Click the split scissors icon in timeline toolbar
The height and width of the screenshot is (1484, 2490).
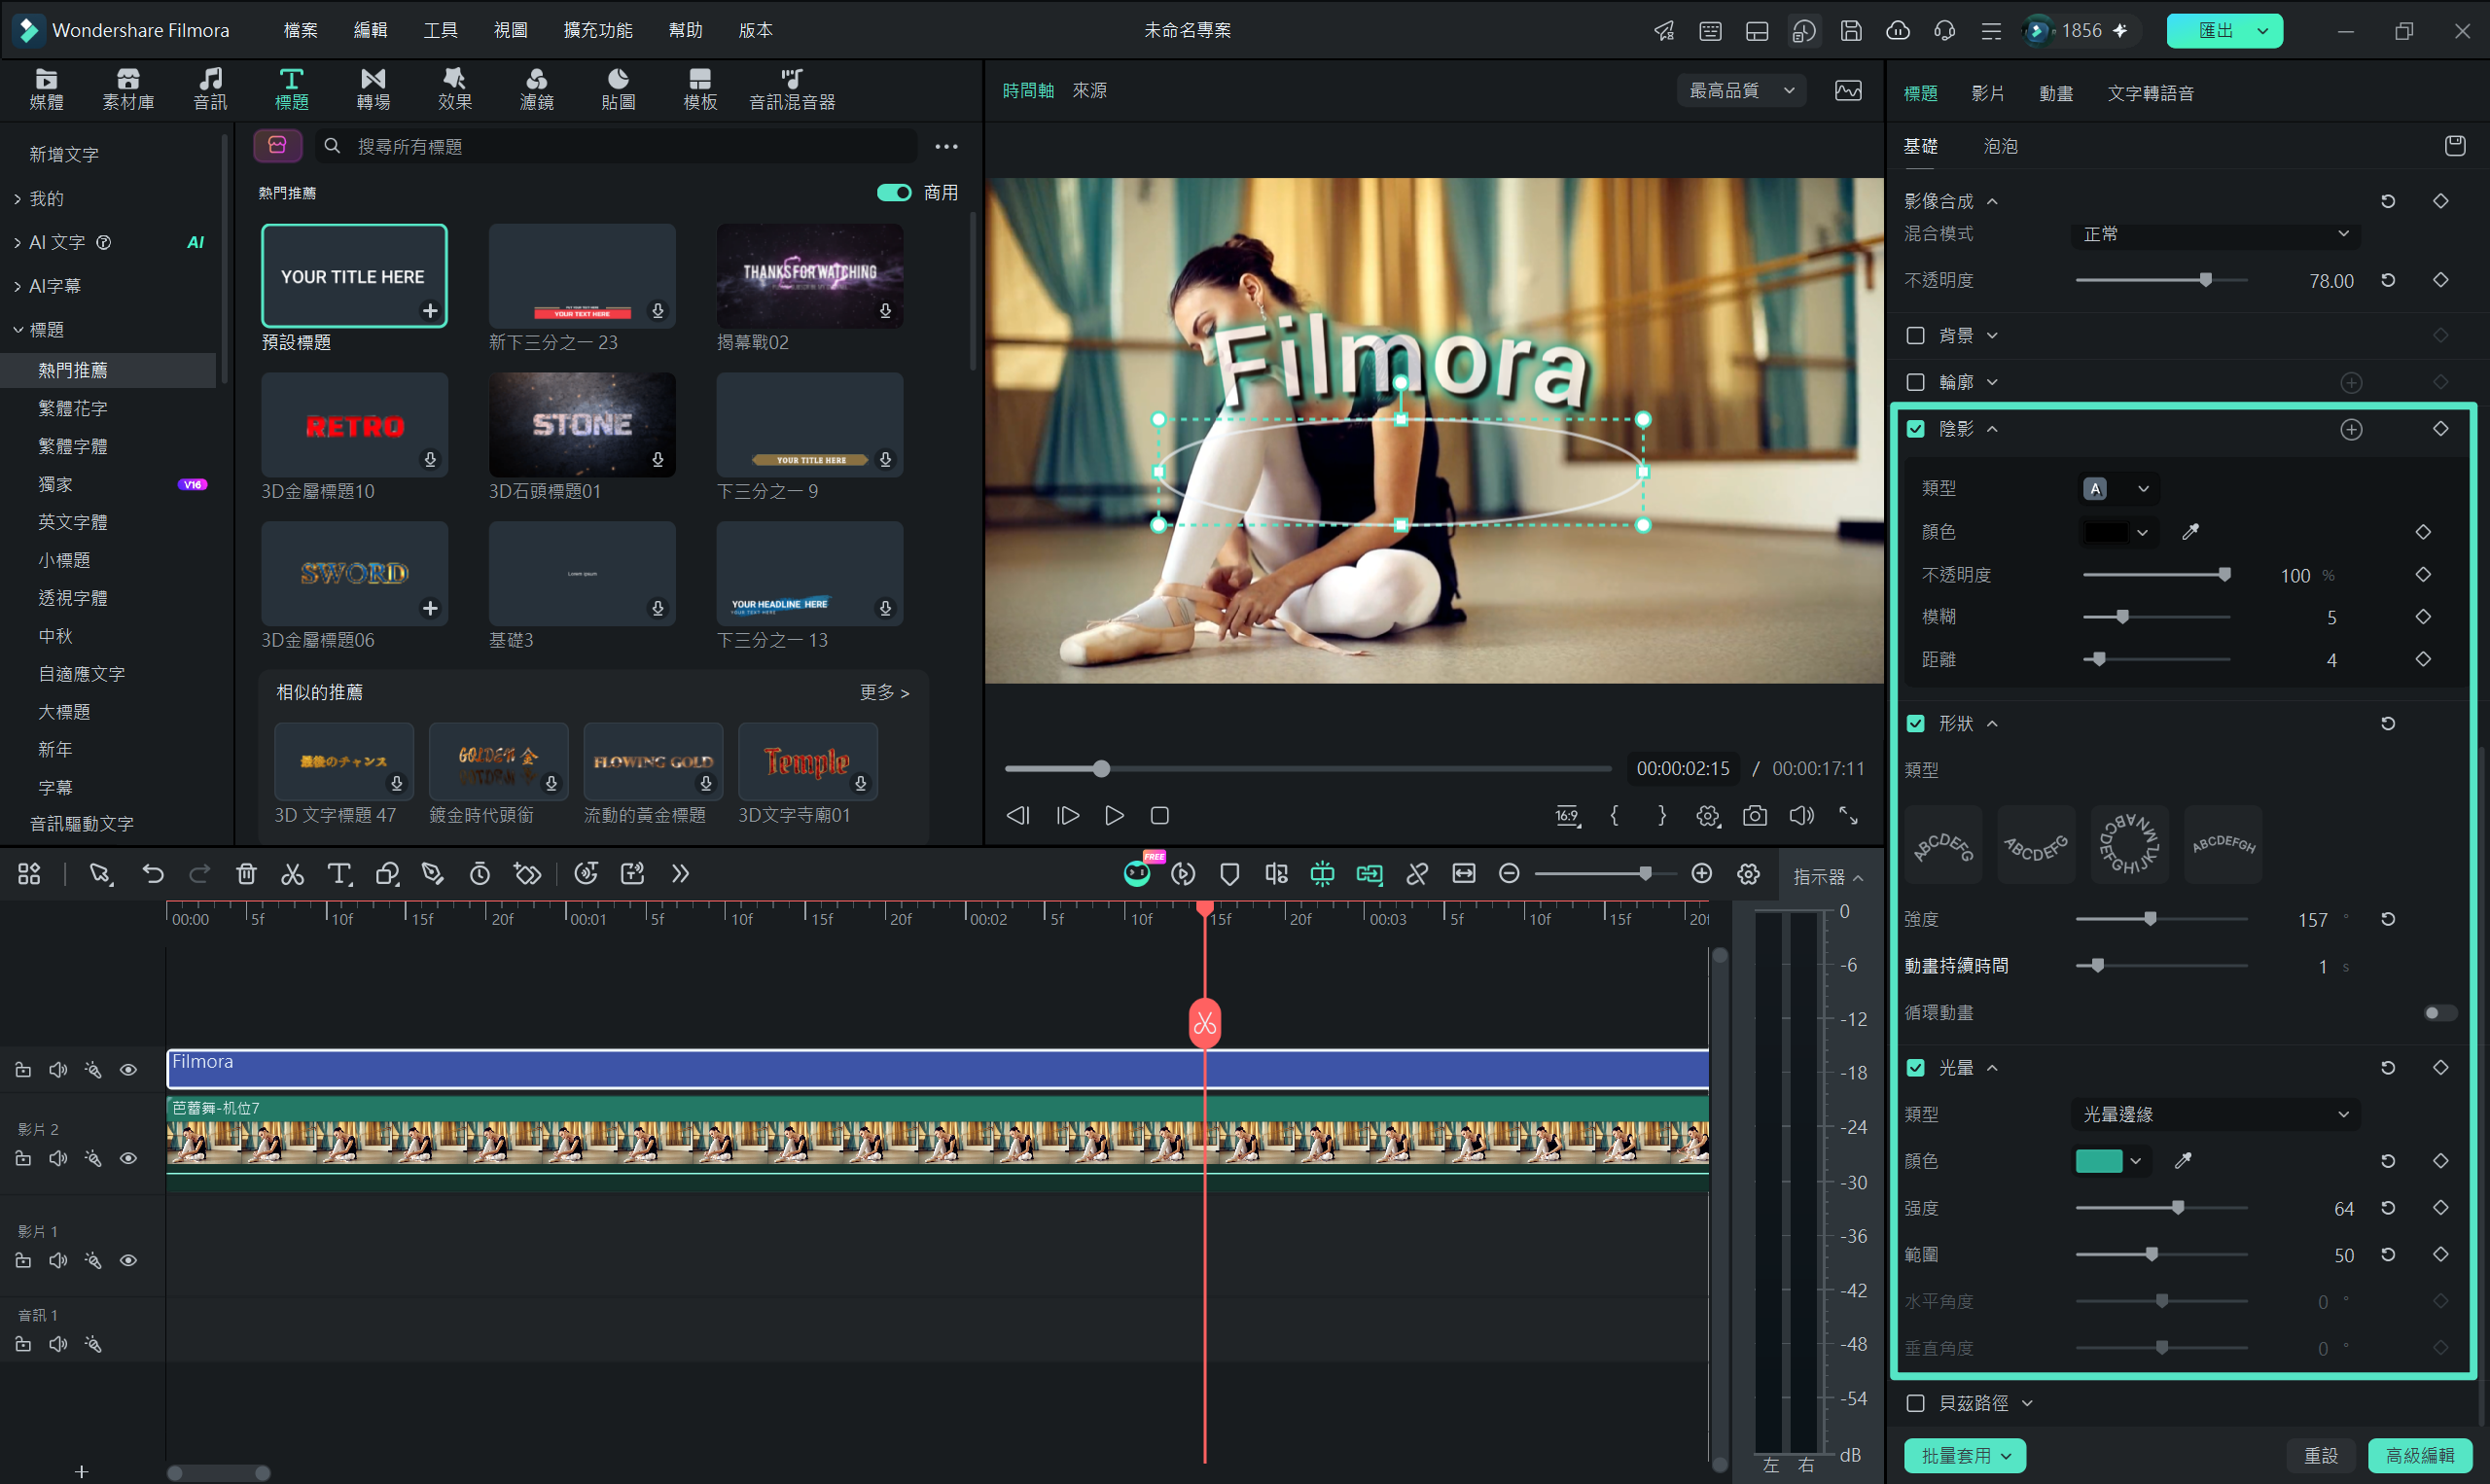[292, 874]
